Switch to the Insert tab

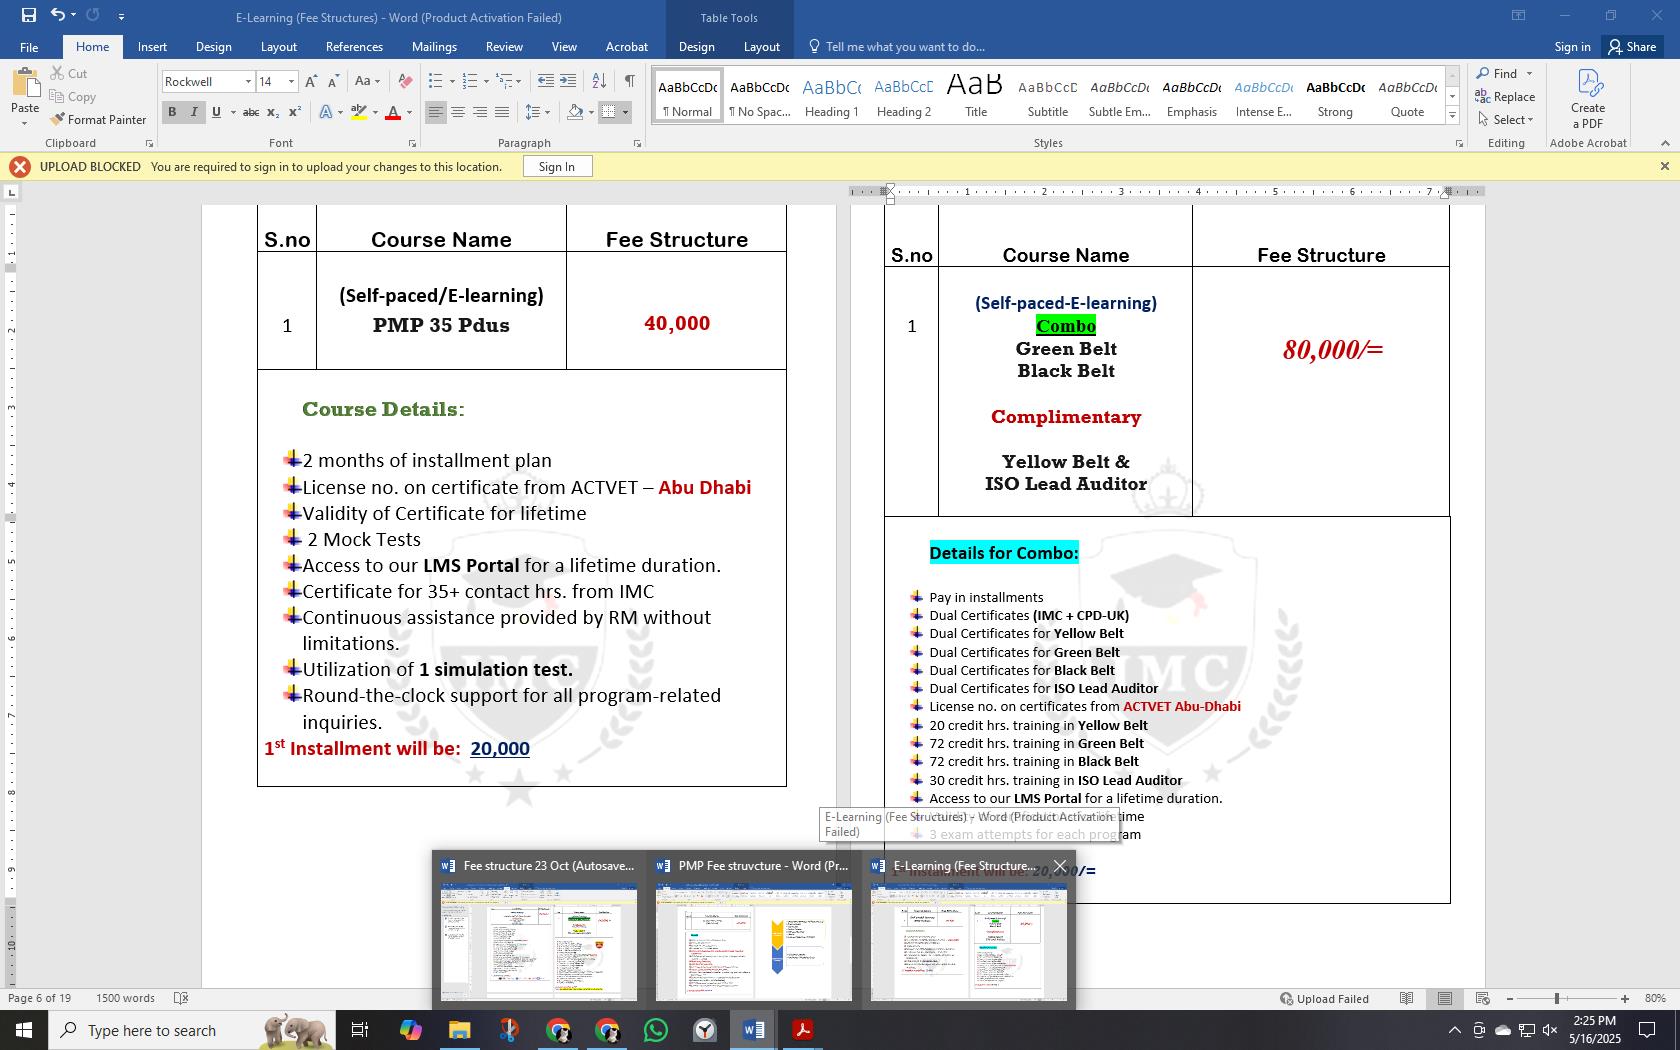point(152,47)
